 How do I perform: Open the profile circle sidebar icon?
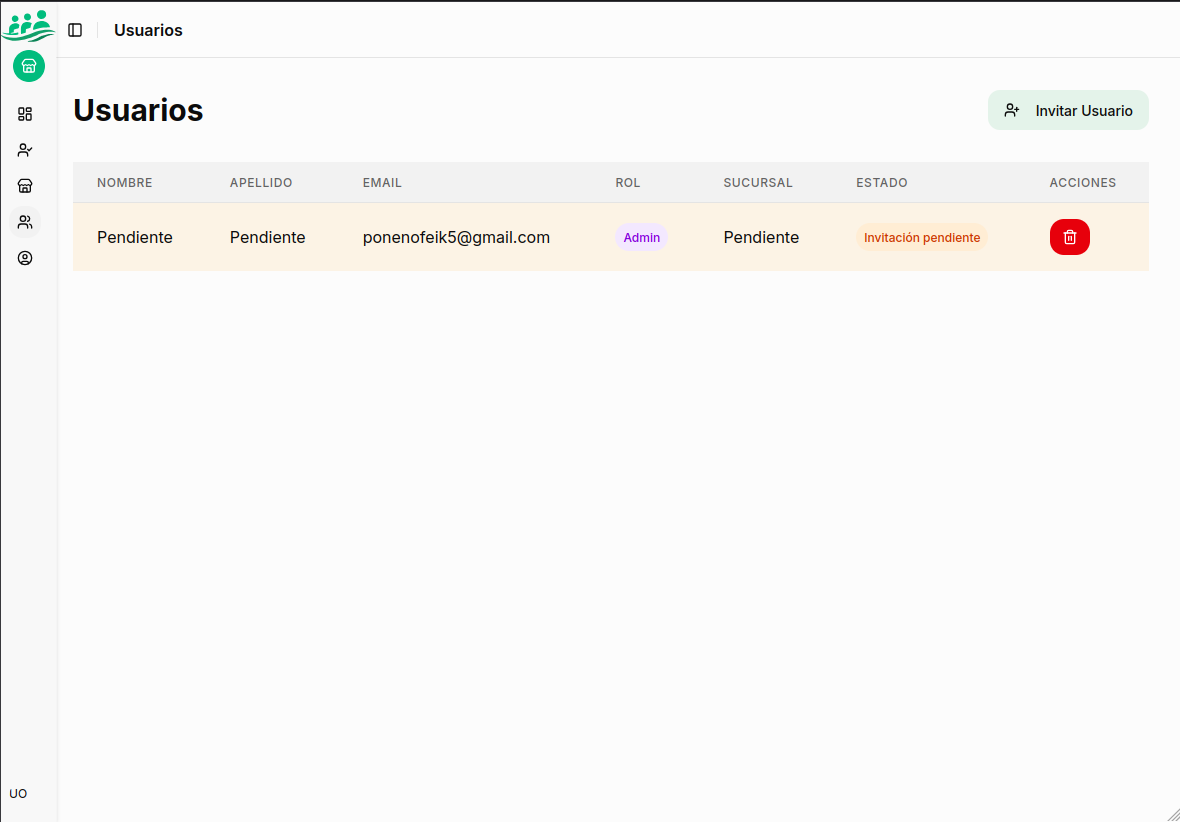click(x=25, y=258)
